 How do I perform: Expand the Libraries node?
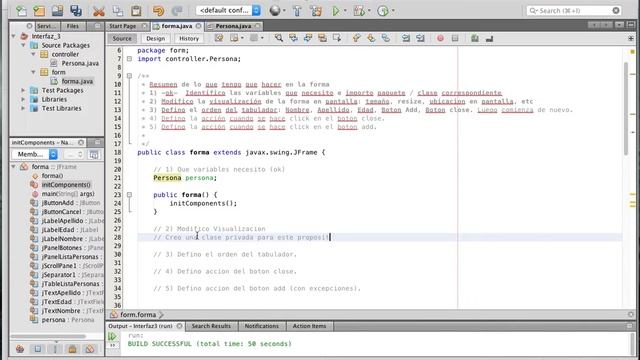[x=23, y=99]
